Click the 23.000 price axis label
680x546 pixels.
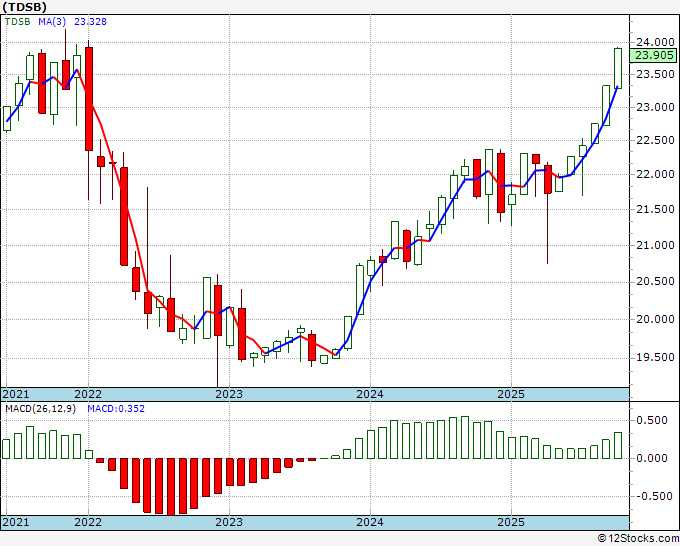[x=655, y=107]
